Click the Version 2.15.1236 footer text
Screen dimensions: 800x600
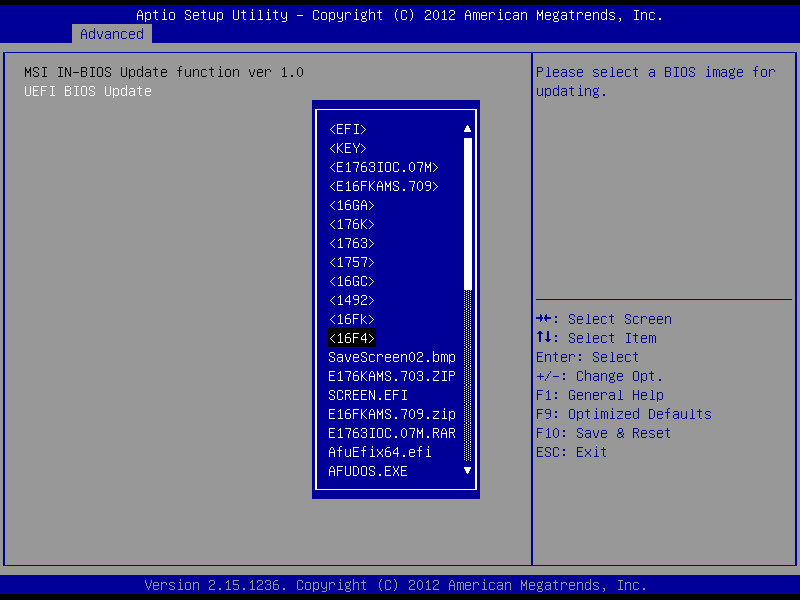pos(395,585)
